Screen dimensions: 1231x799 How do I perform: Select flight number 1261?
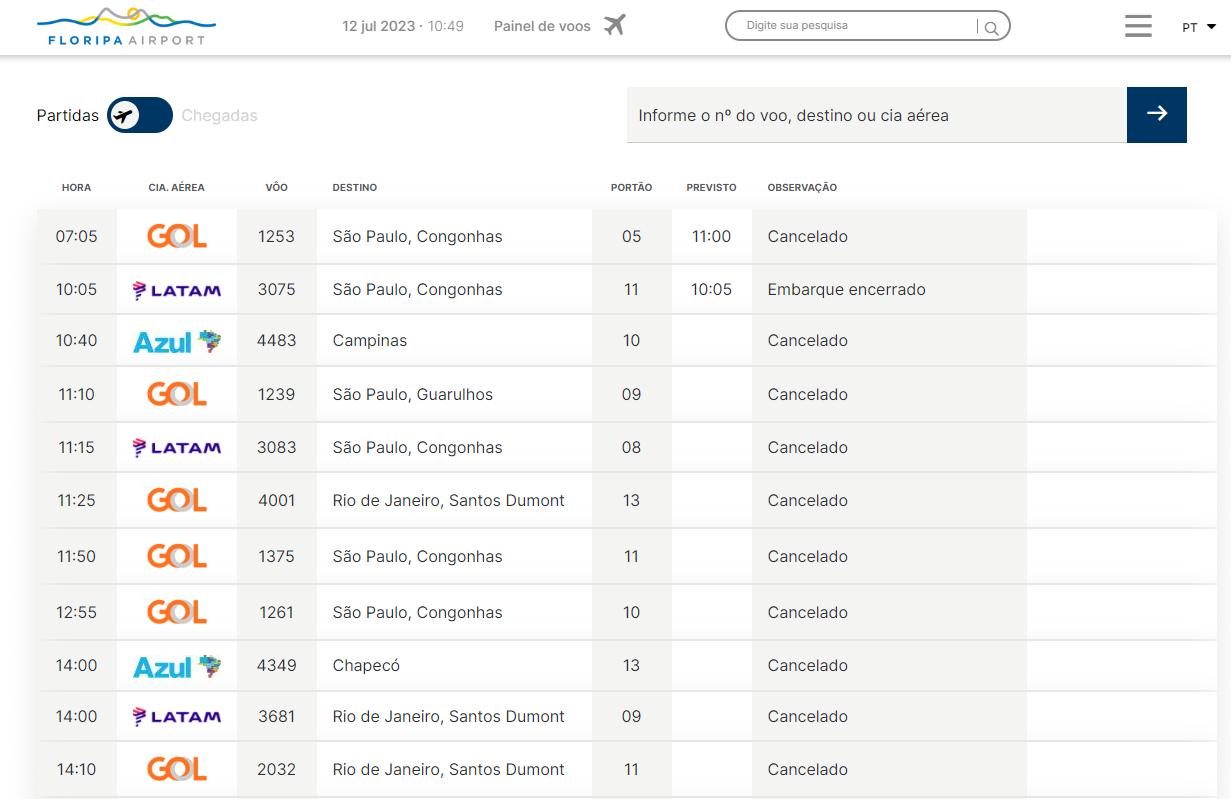pos(276,613)
